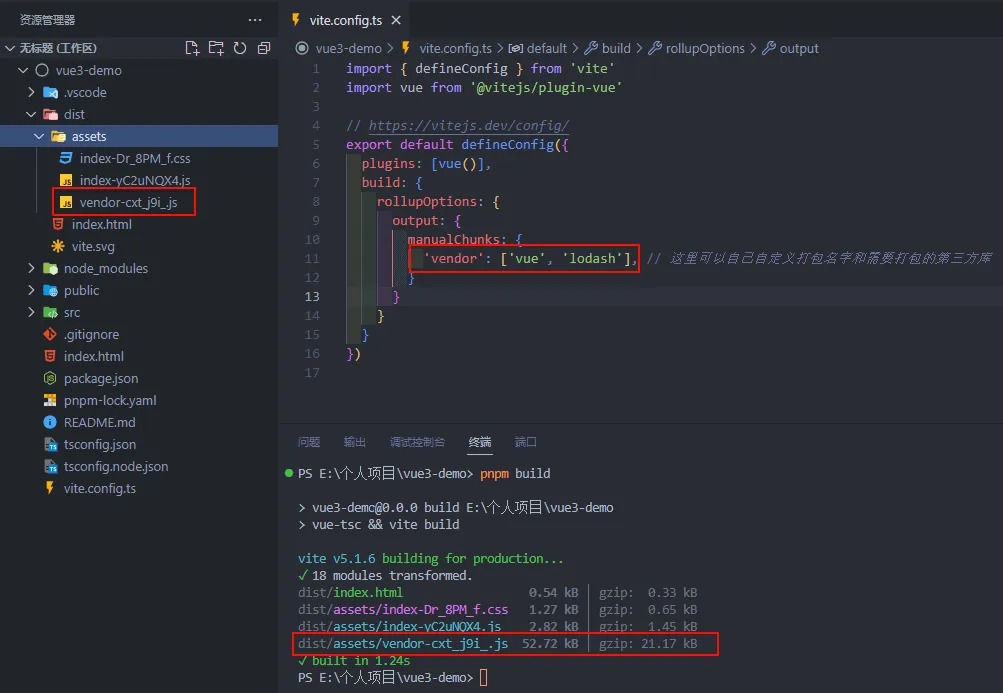Switch to the 输出 panel tab
Image resolution: width=1003 pixels, height=693 pixels.
(354, 442)
